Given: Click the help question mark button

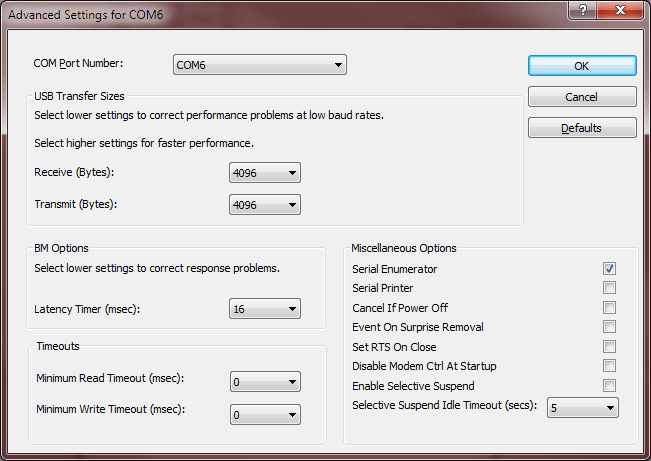Looking at the screenshot, I should (581, 11).
